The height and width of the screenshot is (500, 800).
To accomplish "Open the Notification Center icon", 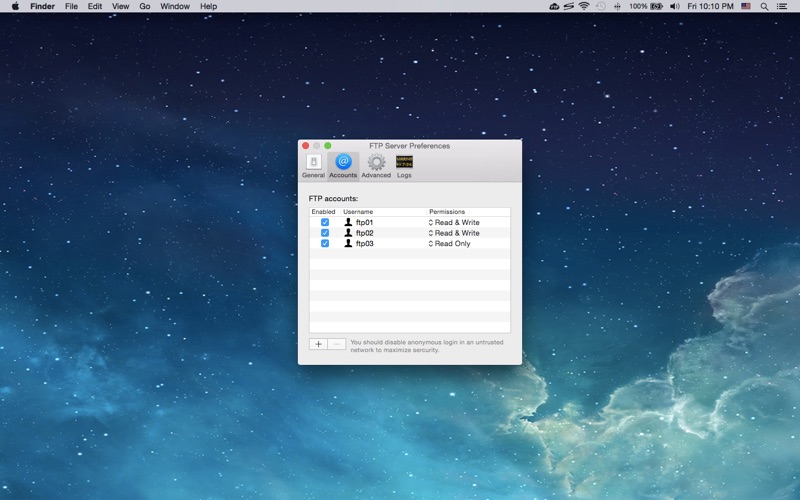I will pos(786,6).
